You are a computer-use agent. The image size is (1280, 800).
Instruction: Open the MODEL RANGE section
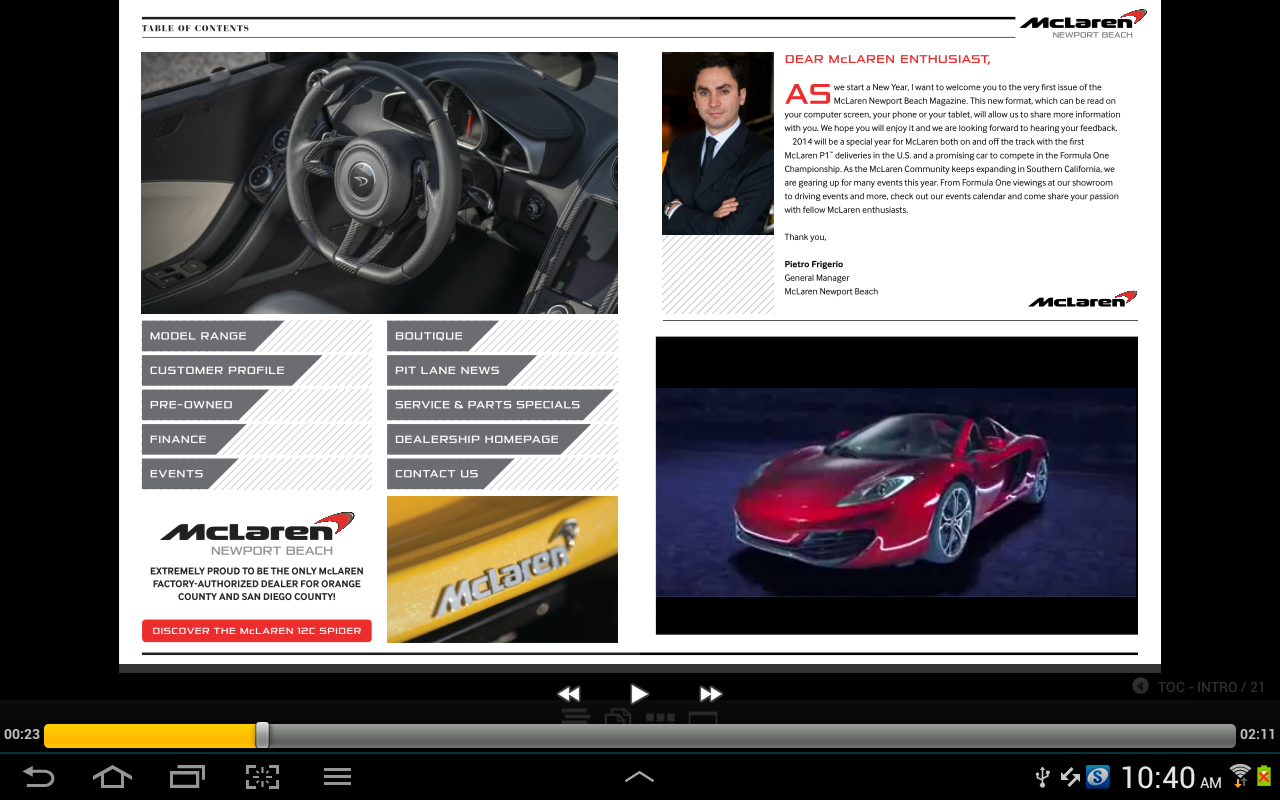point(214,336)
